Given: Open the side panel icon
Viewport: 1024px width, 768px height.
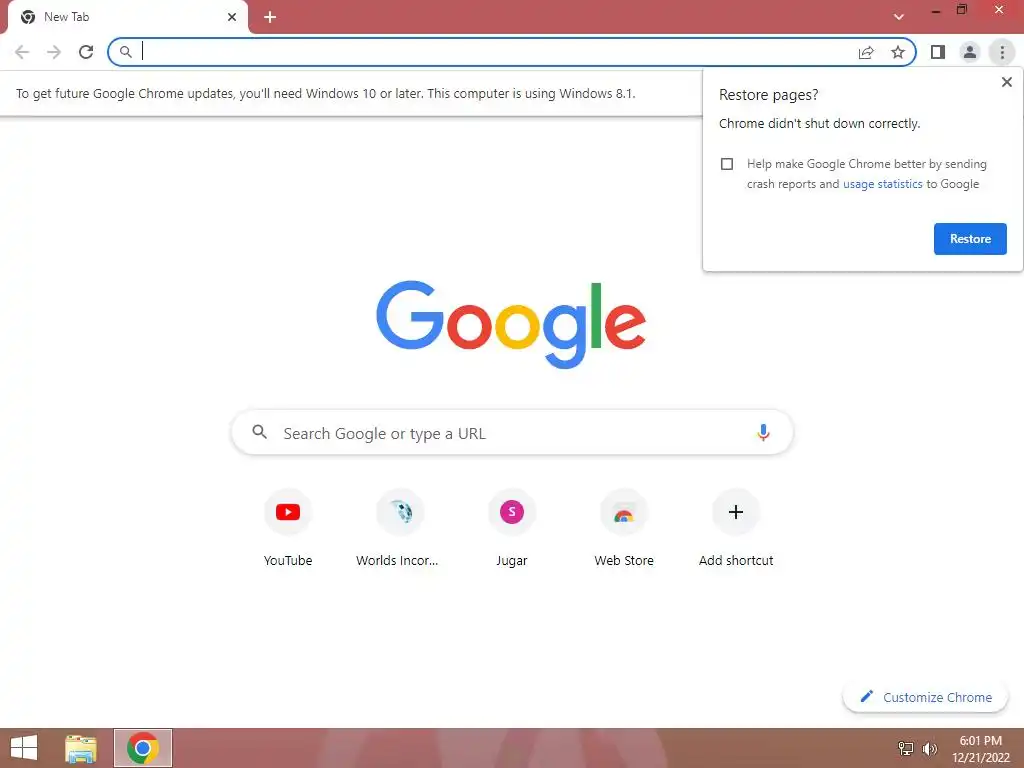Looking at the screenshot, I should click(x=938, y=52).
